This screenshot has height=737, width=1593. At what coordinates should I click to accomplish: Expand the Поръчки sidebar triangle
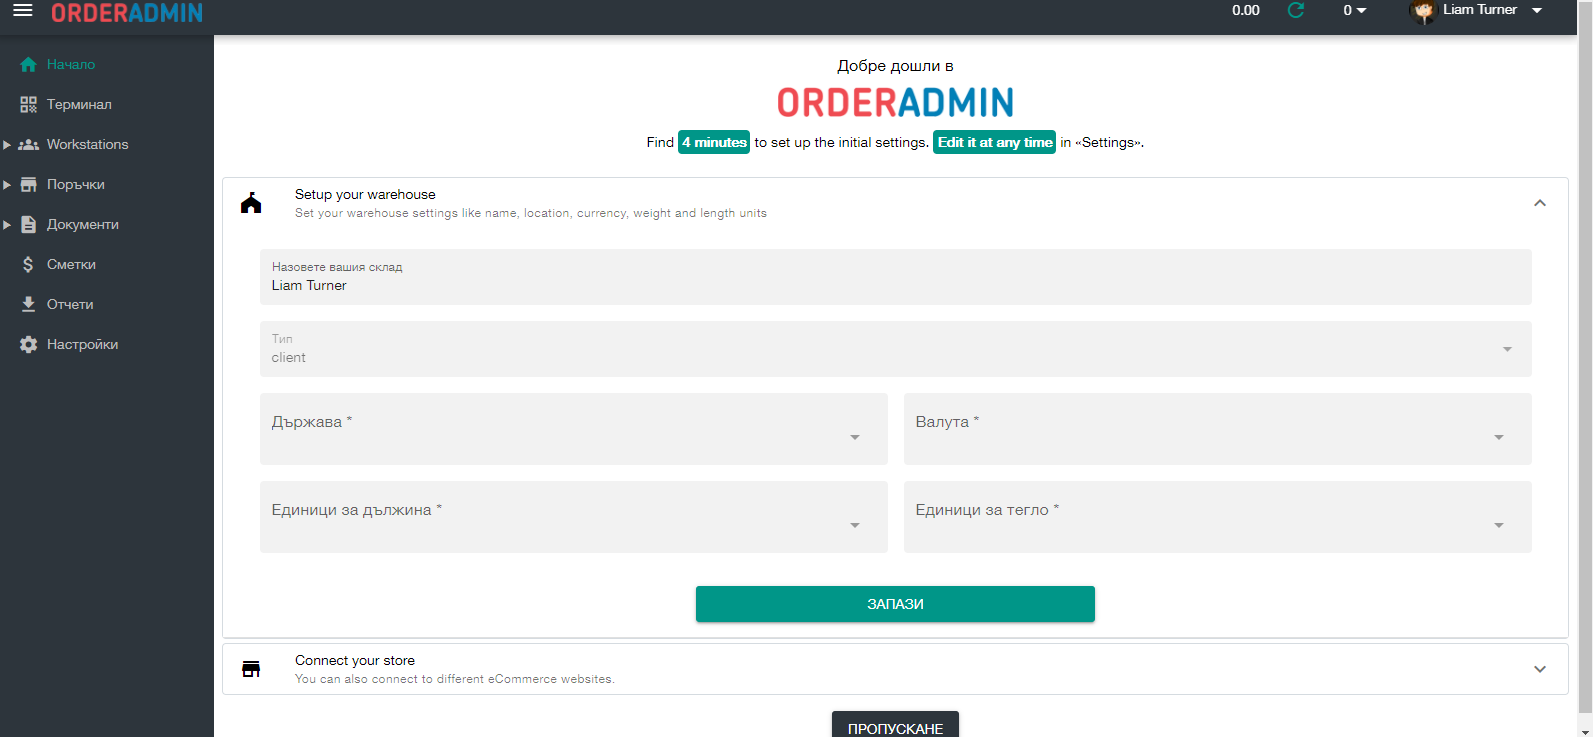(x=7, y=185)
